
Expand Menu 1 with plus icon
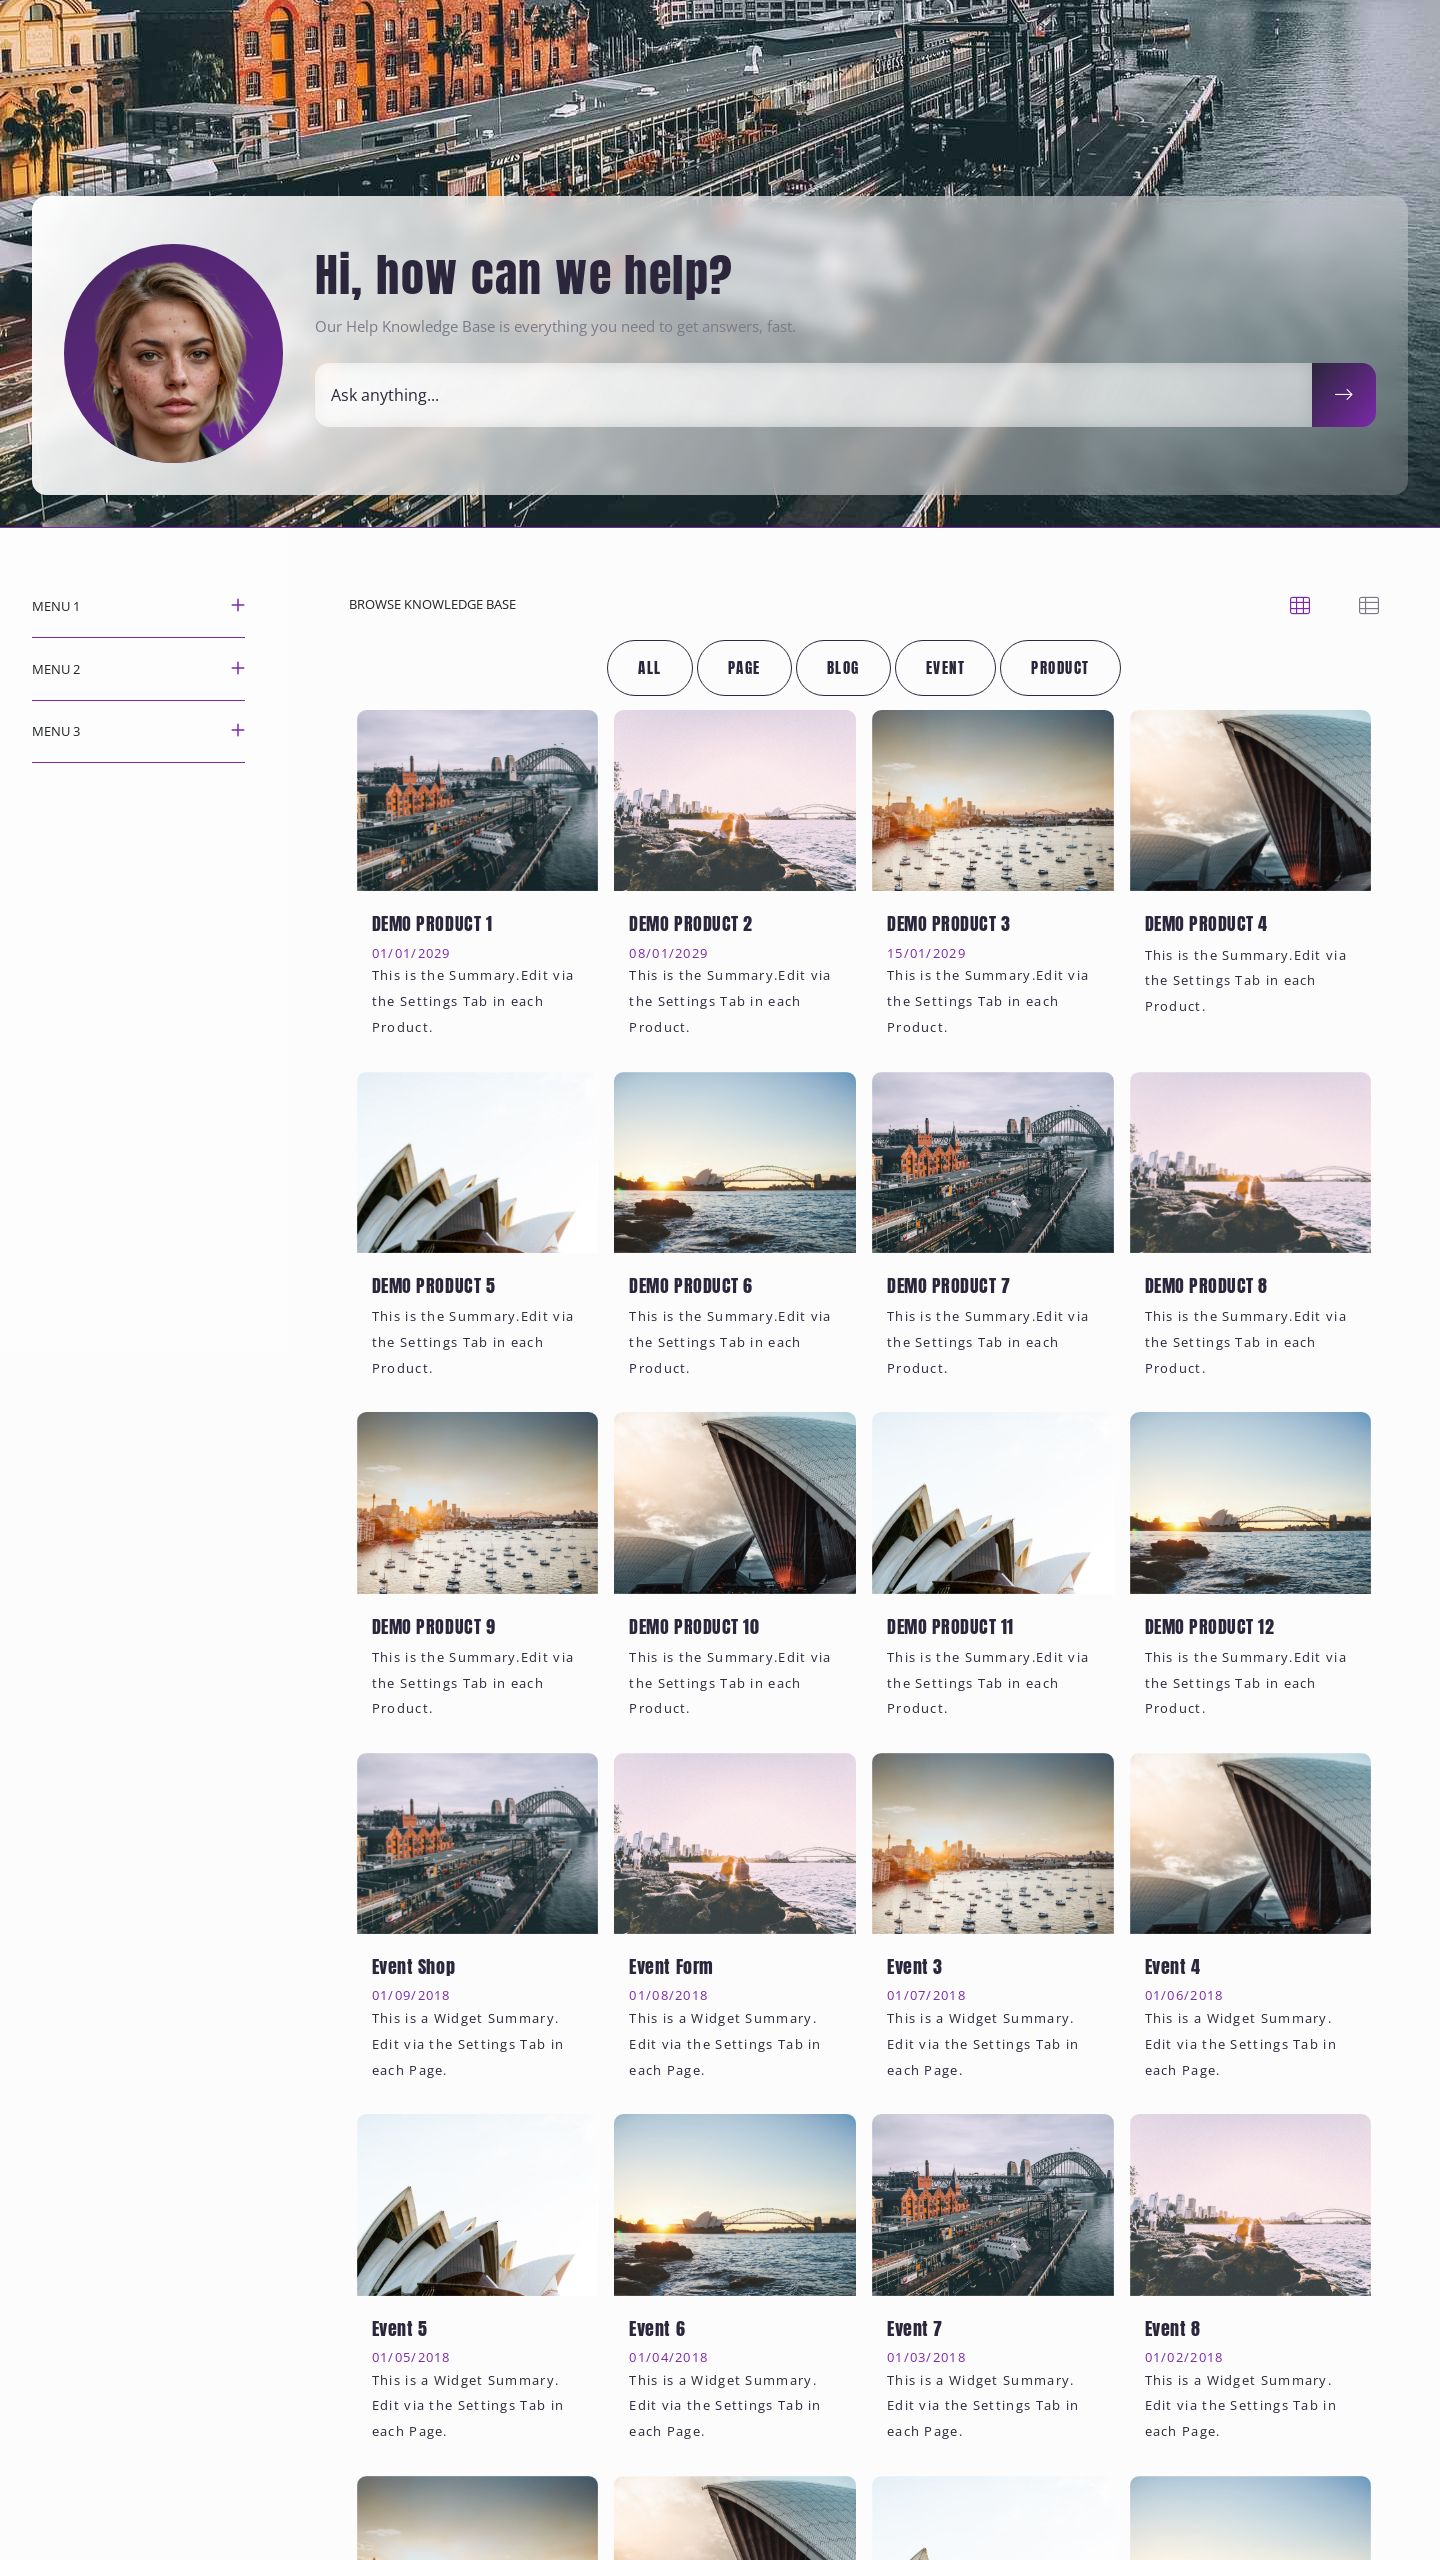click(237, 605)
